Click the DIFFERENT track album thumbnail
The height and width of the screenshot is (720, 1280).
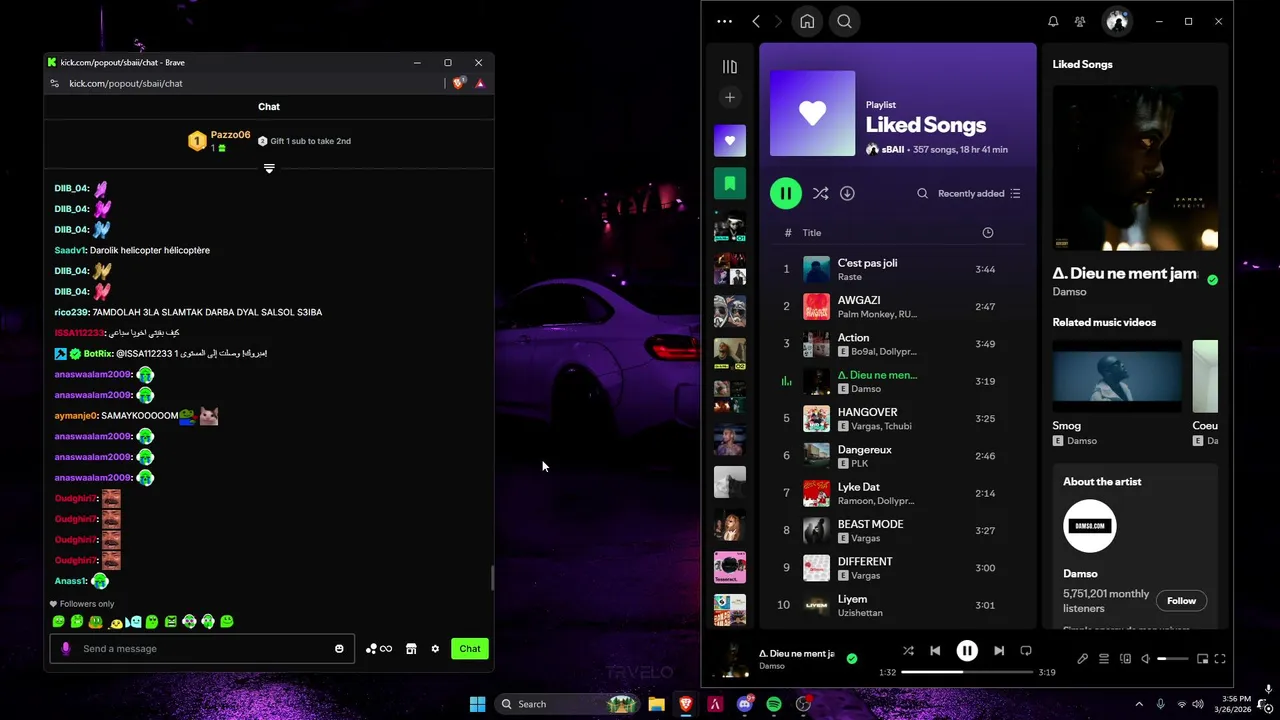tap(817, 568)
